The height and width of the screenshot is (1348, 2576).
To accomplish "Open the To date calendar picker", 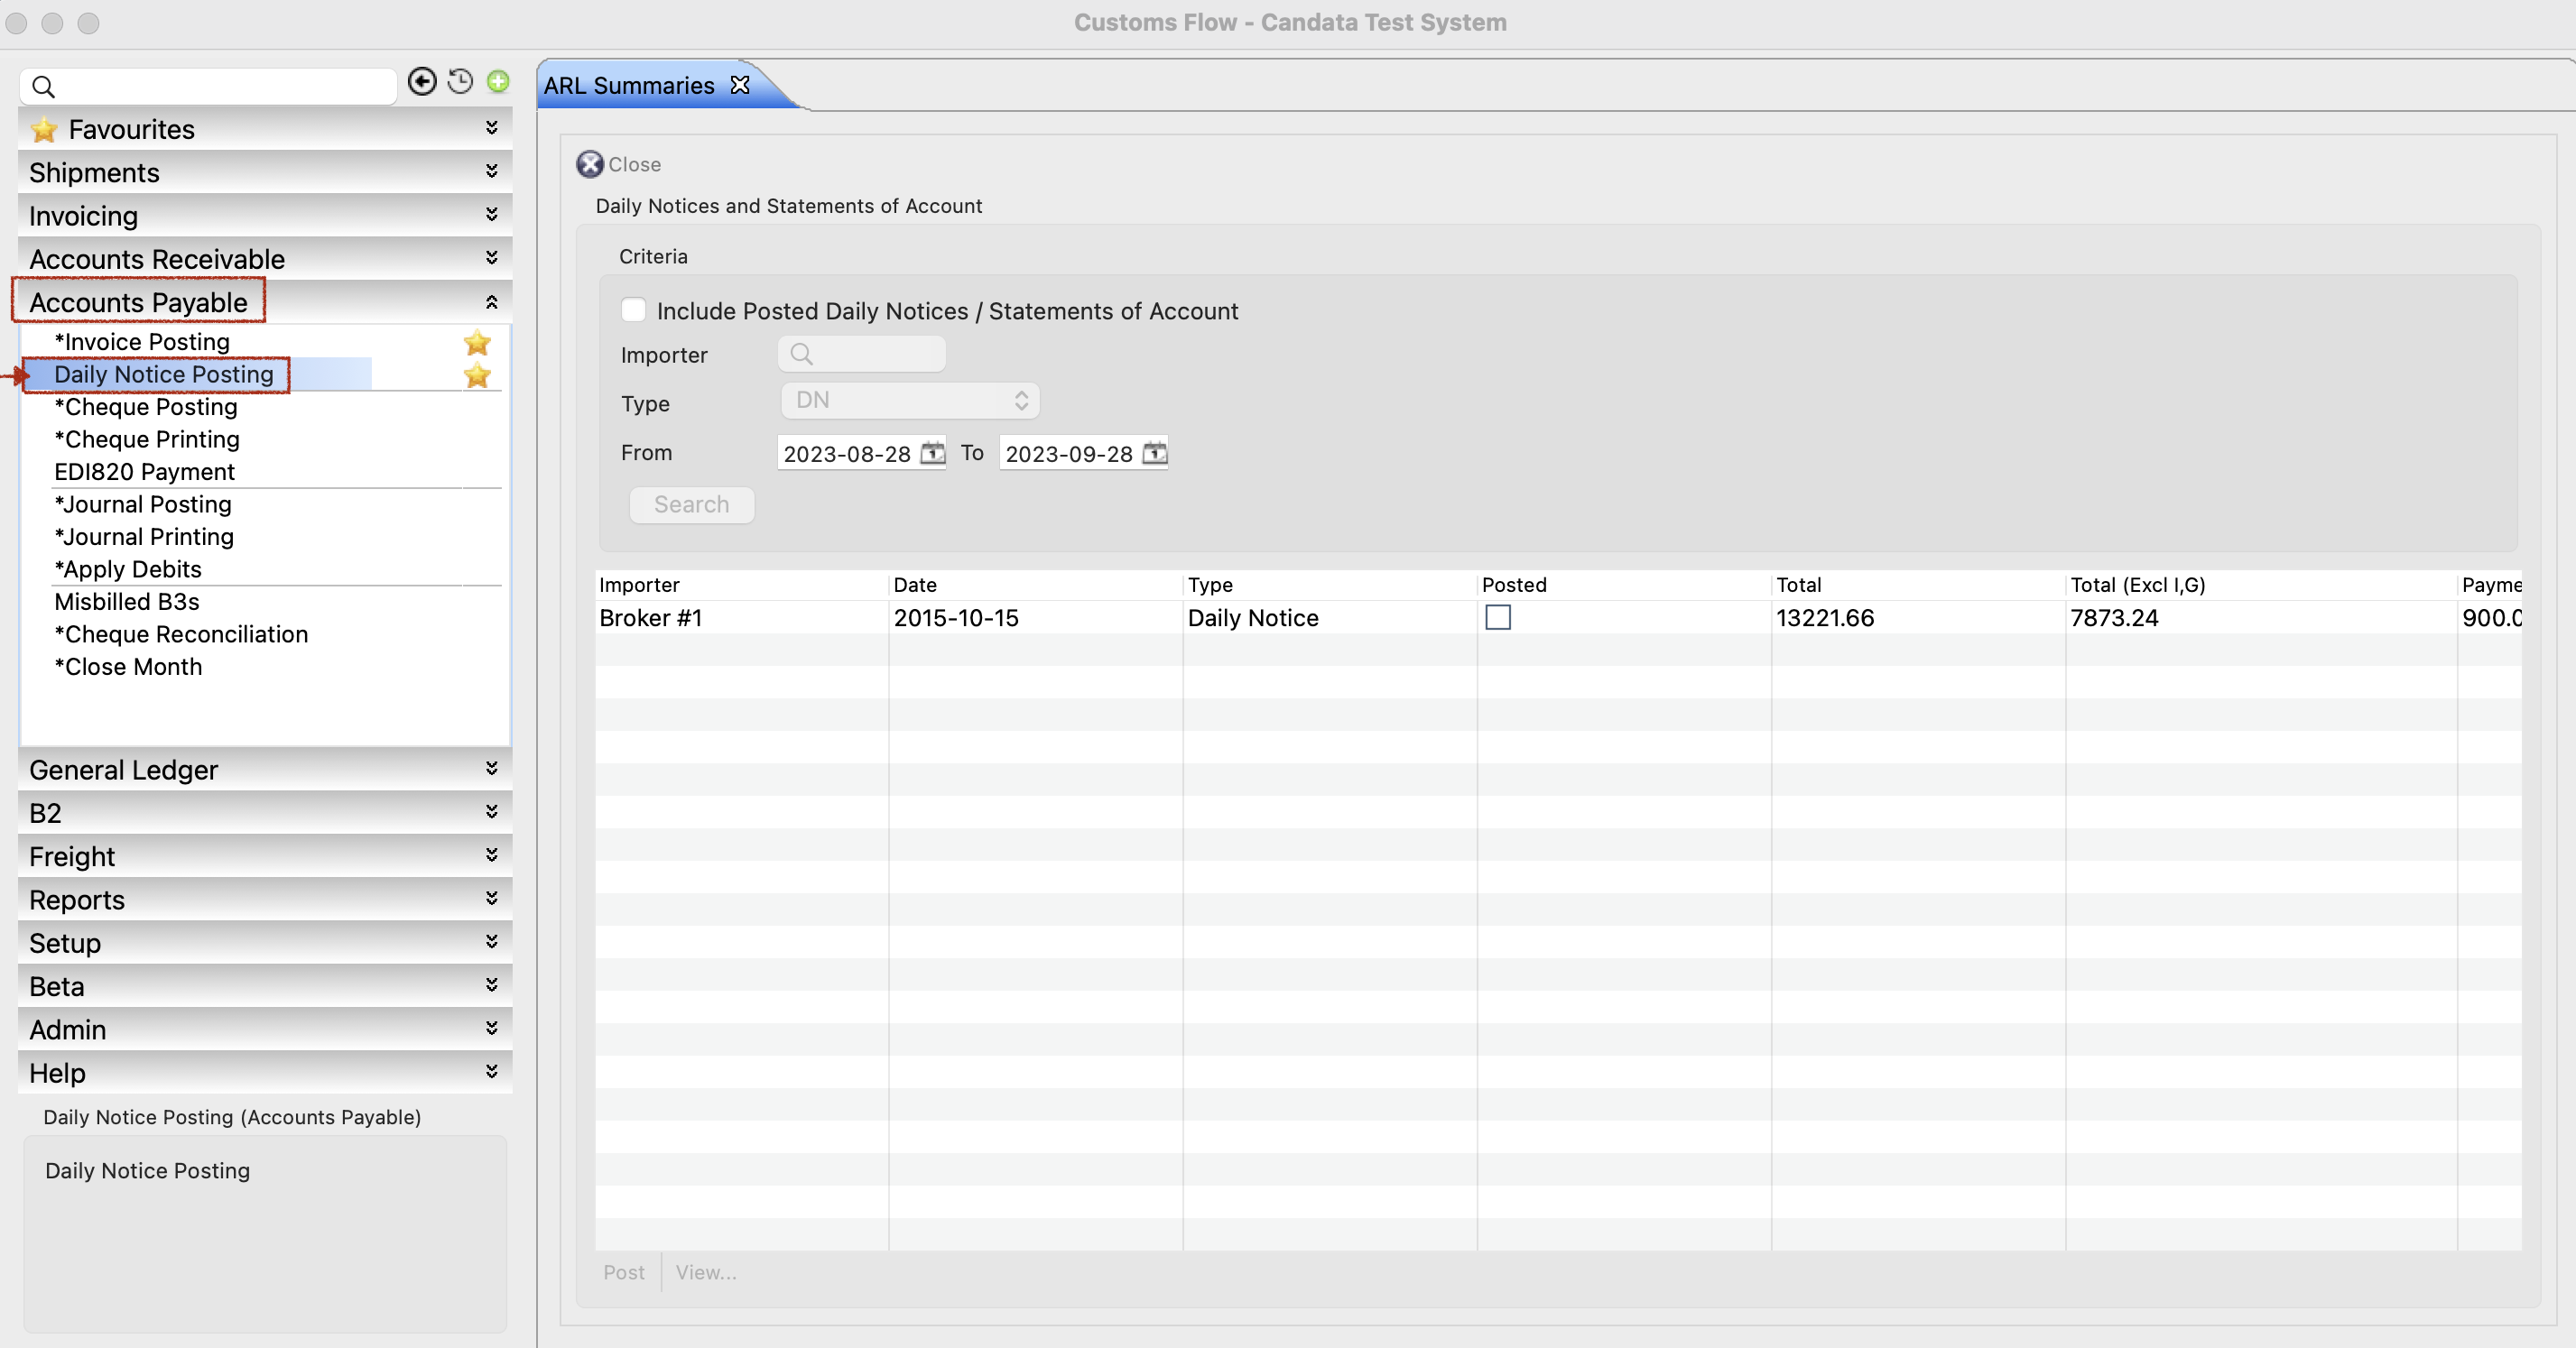I will pyautogui.click(x=1154, y=453).
